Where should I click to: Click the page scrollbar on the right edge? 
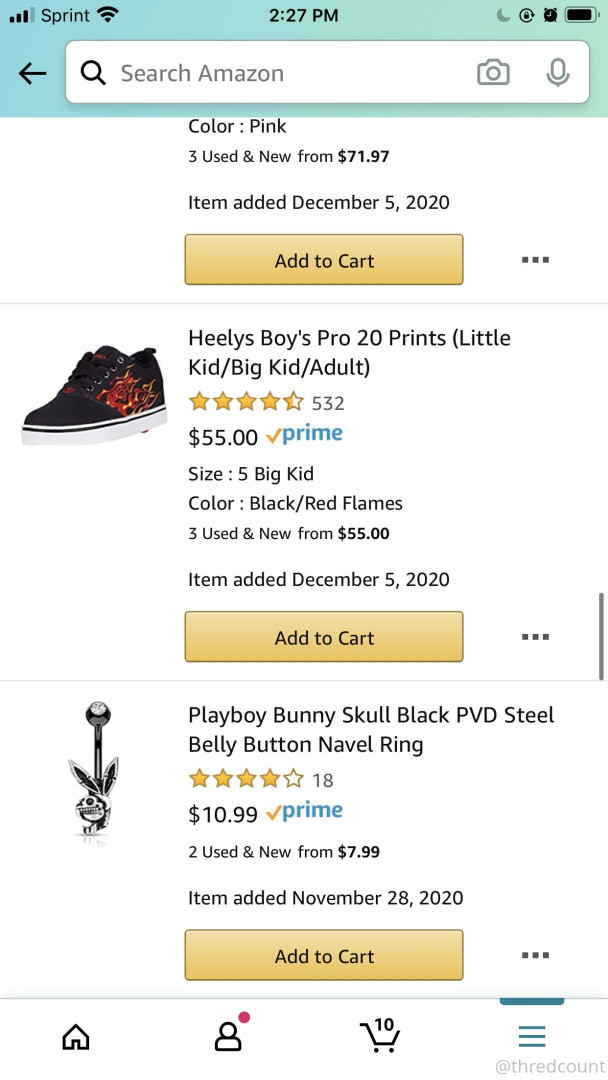[601, 636]
